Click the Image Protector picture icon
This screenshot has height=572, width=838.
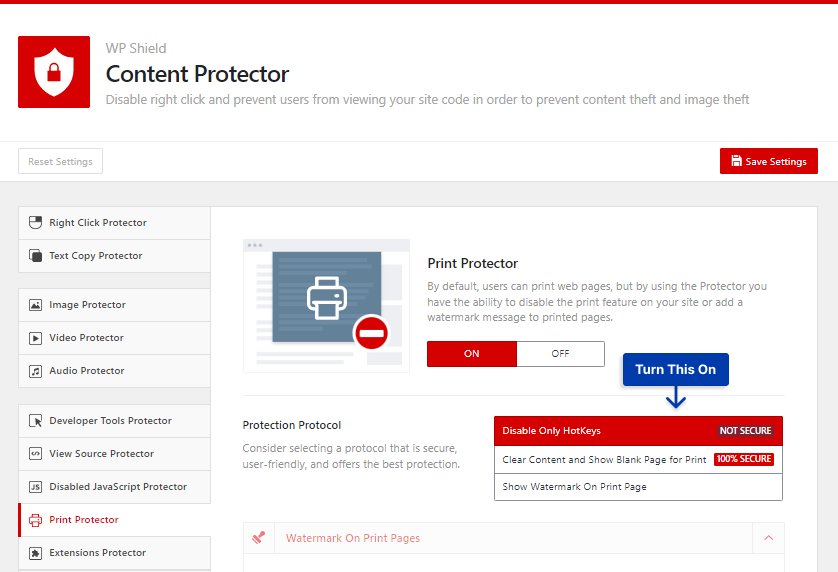coord(35,305)
